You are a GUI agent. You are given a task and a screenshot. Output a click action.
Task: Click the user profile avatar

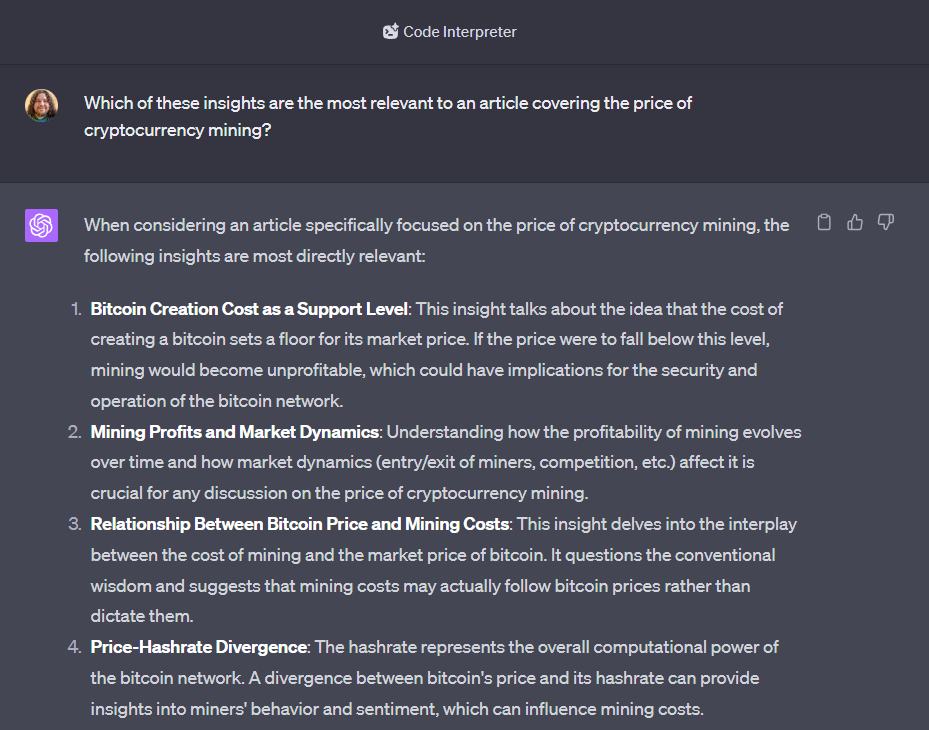click(41, 105)
